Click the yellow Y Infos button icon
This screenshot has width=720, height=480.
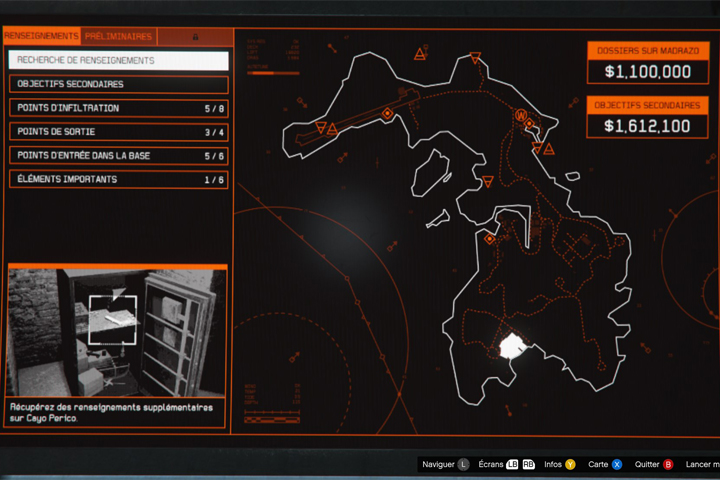click(570, 464)
